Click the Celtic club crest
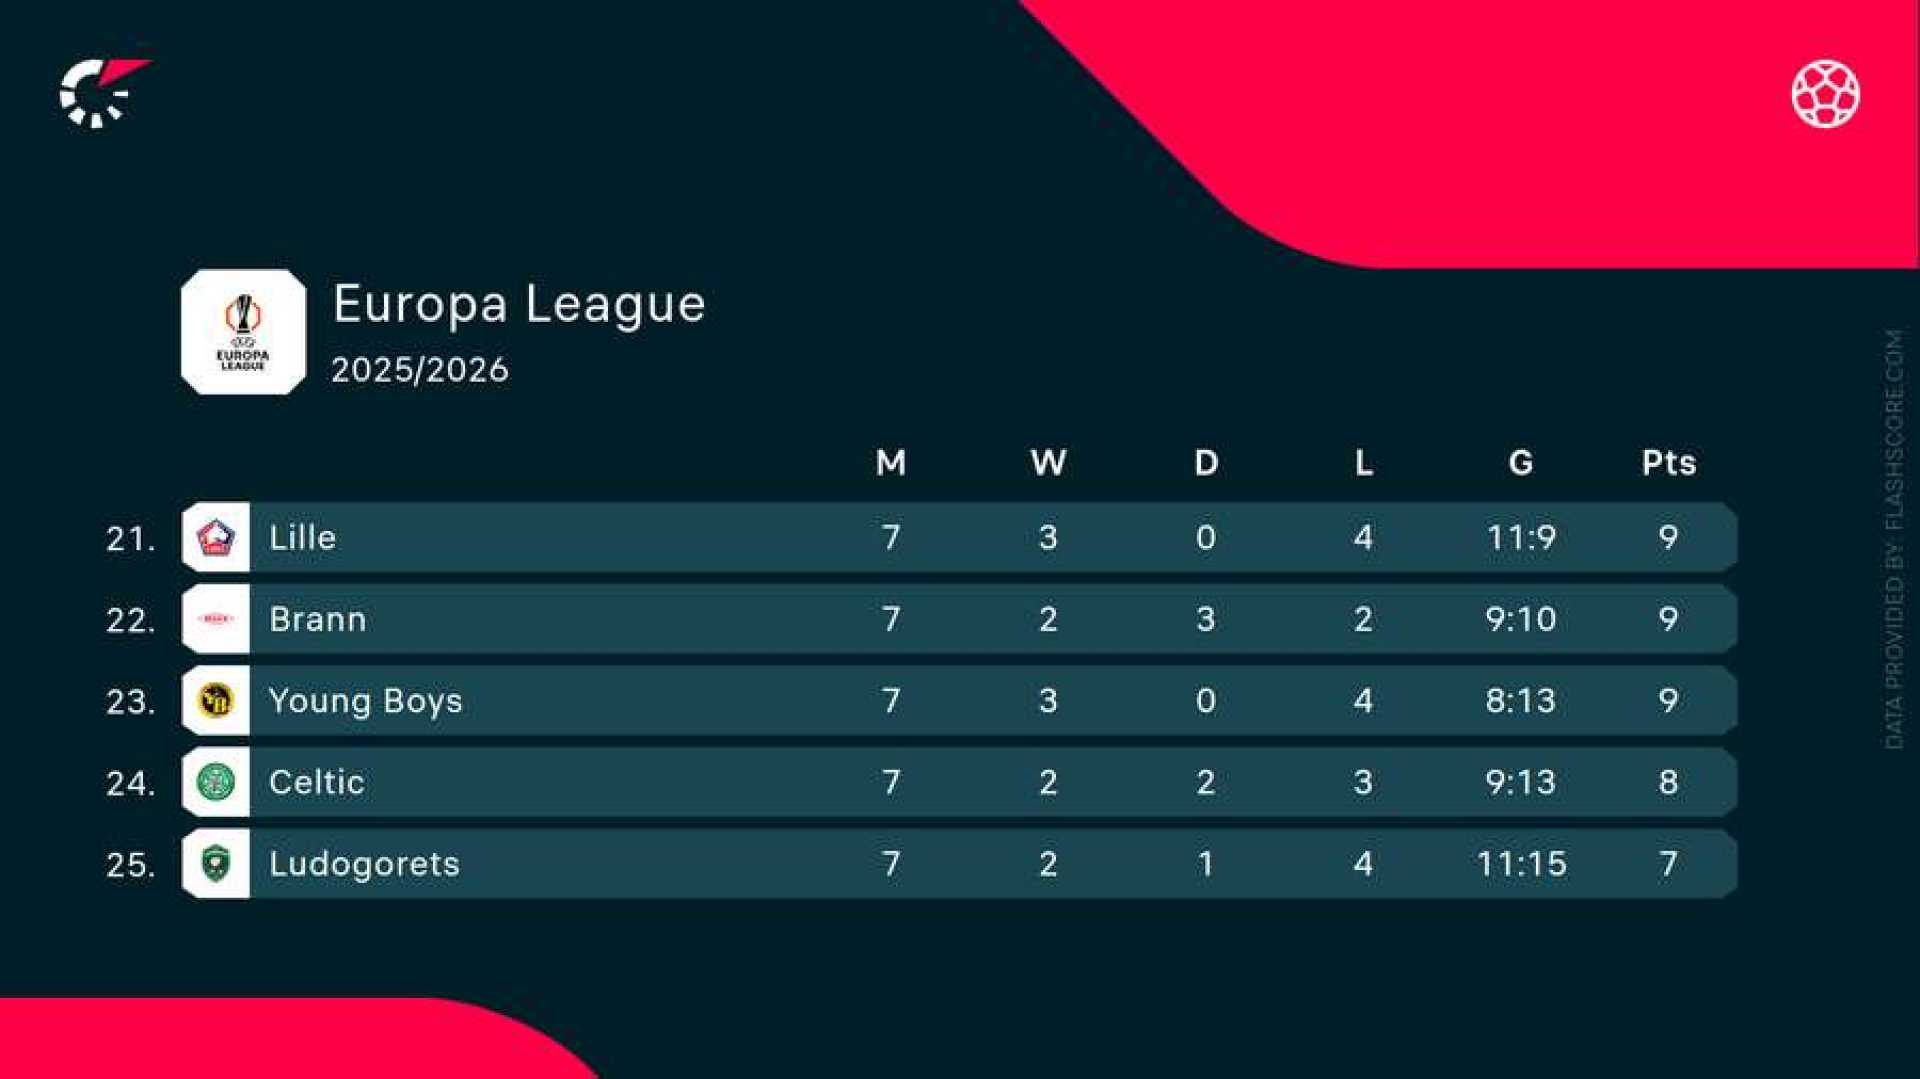 216,782
